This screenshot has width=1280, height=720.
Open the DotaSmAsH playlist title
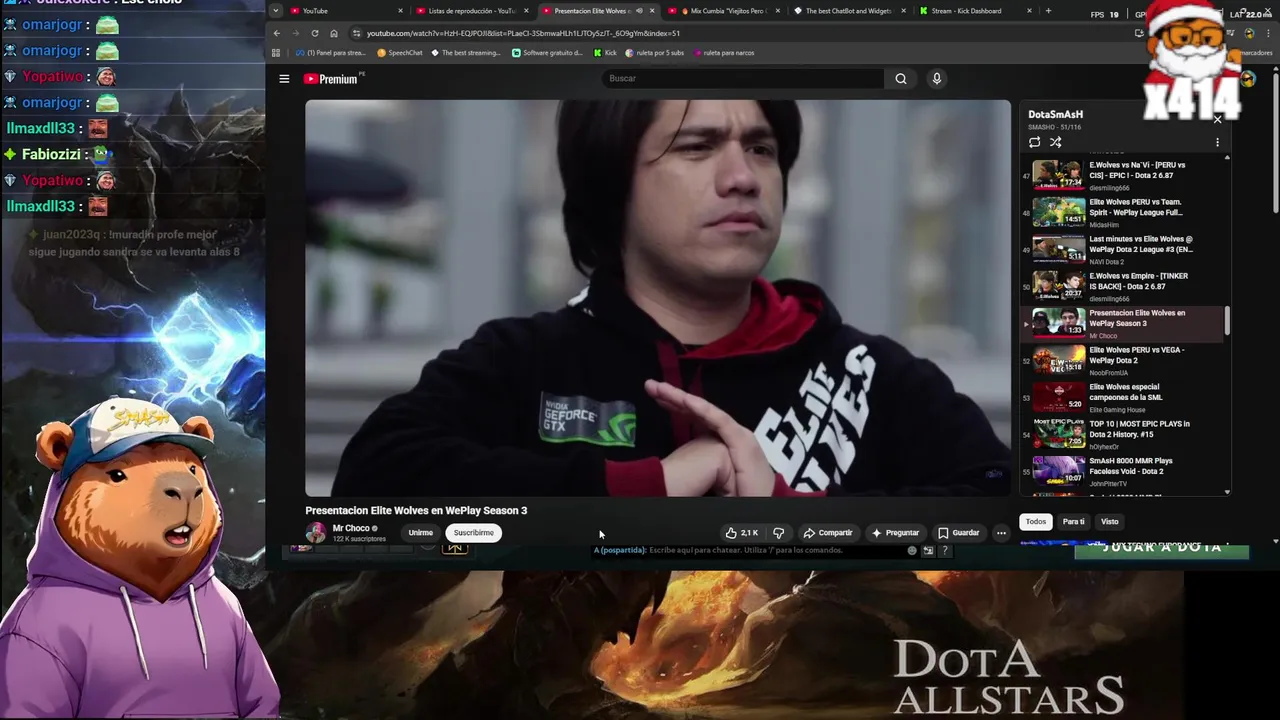point(1056,114)
